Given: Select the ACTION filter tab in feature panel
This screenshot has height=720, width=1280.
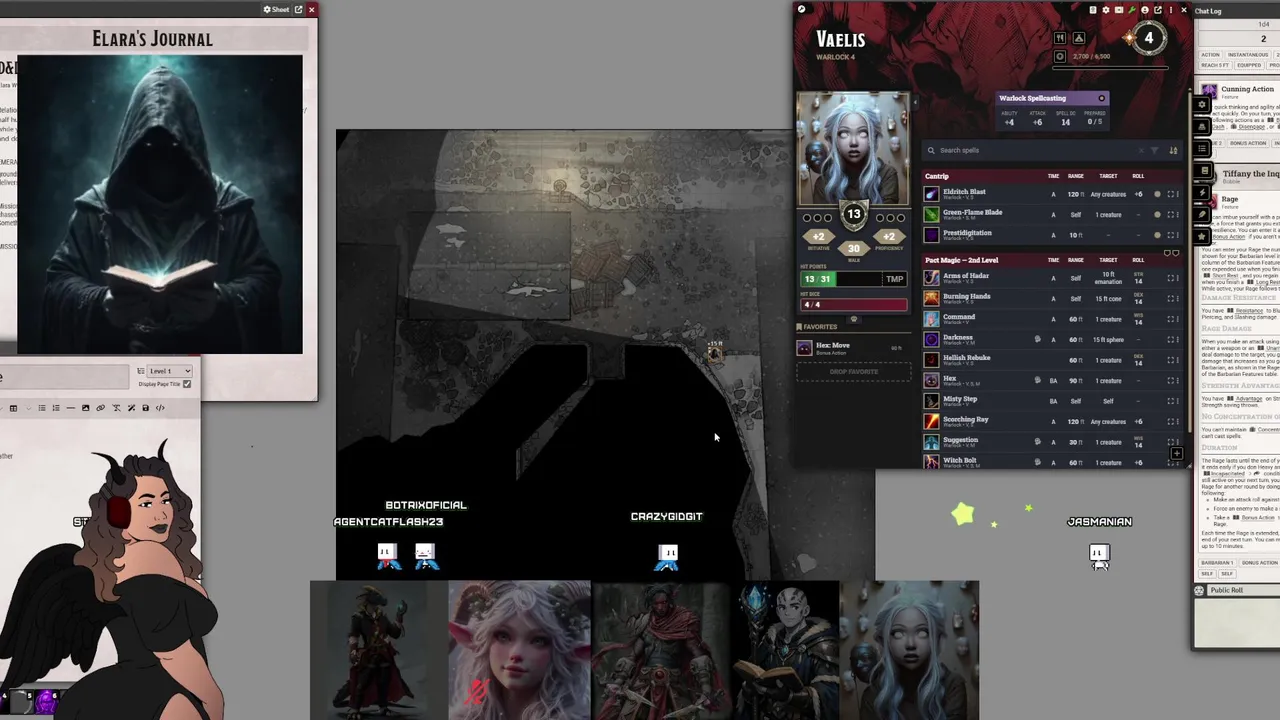Looking at the screenshot, I should [1210, 55].
